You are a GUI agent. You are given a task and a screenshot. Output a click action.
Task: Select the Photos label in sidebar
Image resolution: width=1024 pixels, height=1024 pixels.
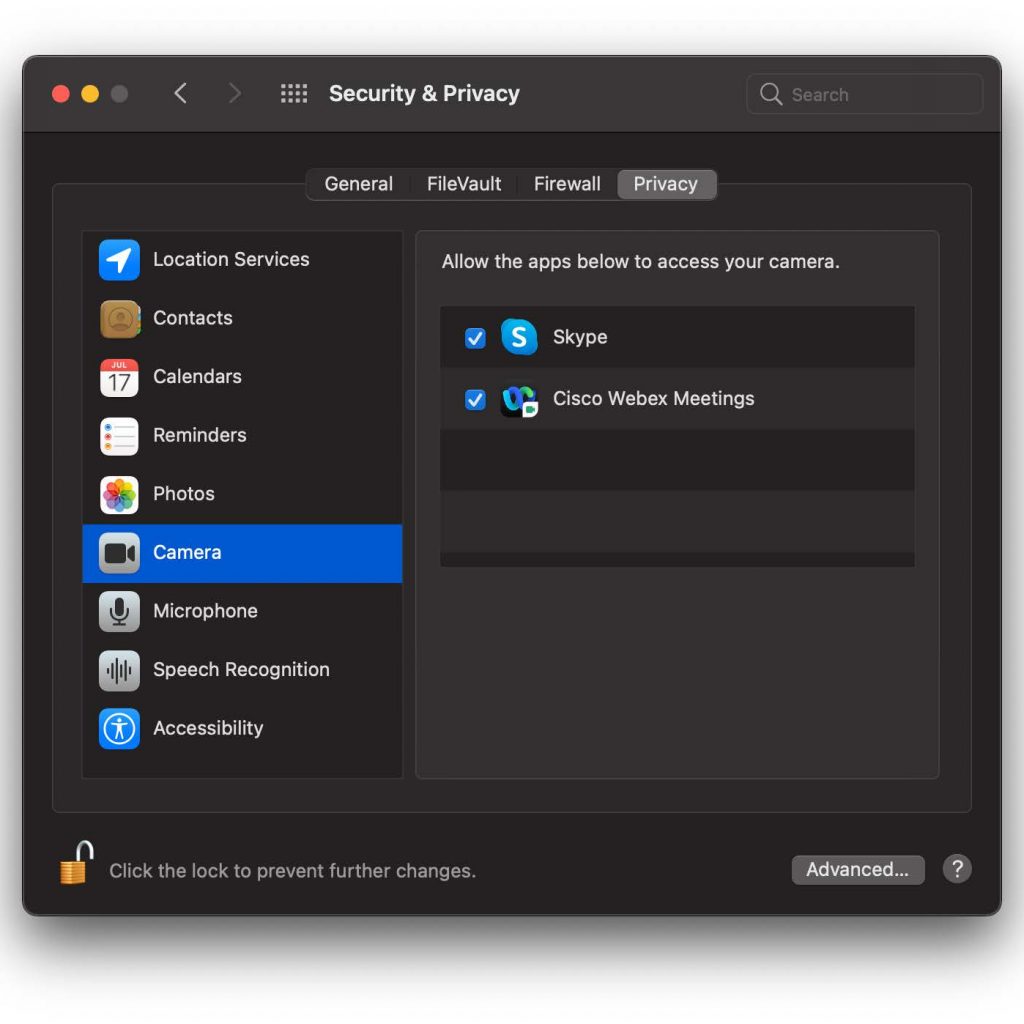[x=184, y=494]
